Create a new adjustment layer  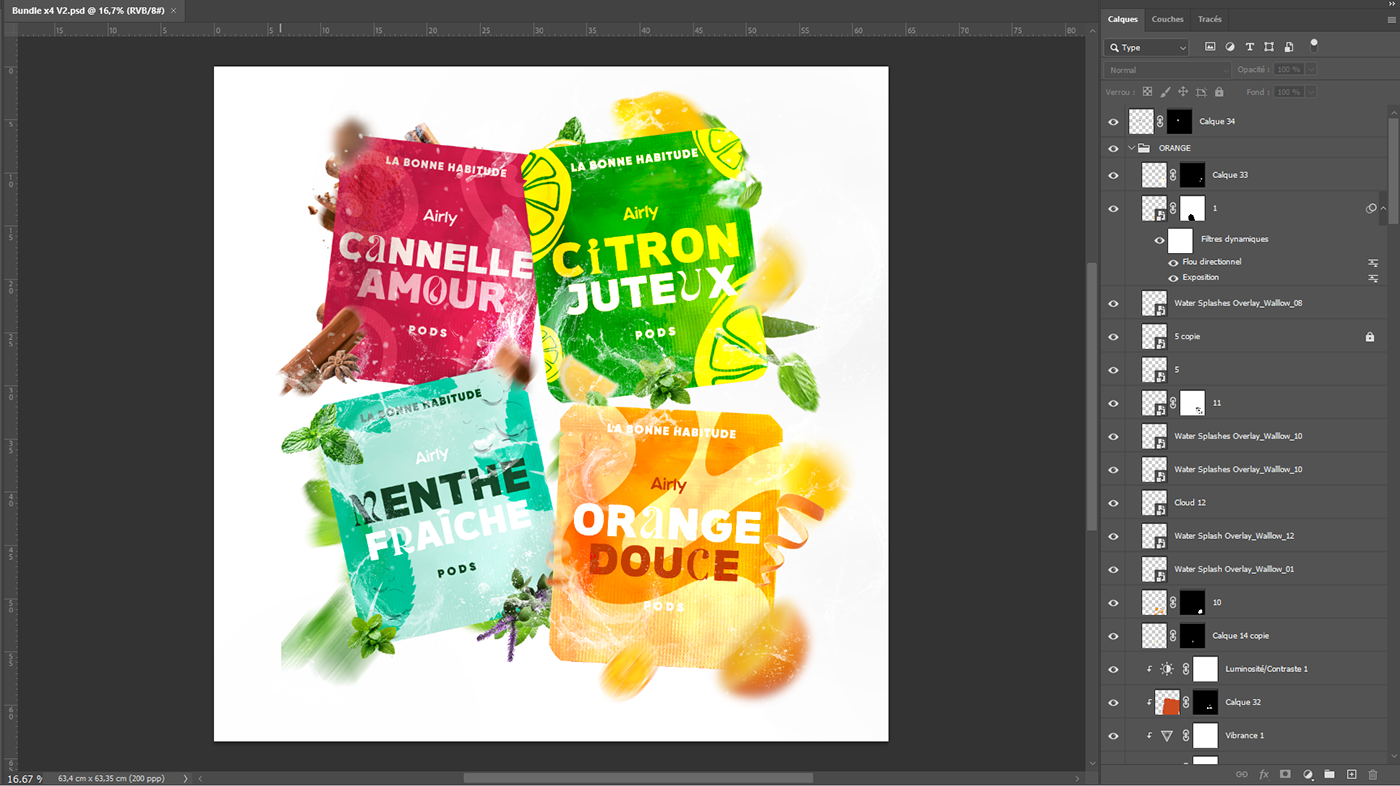pos(1307,774)
